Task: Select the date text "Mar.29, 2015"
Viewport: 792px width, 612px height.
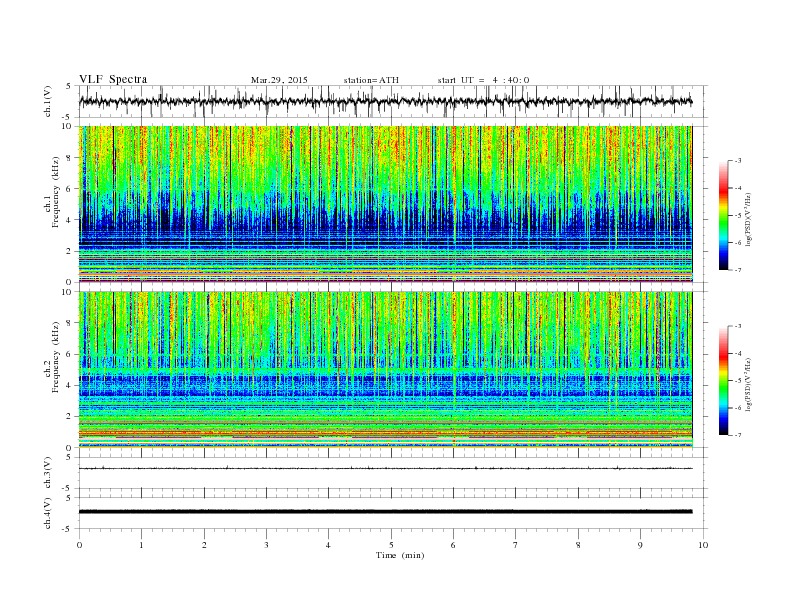Action: pyautogui.click(x=279, y=80)
